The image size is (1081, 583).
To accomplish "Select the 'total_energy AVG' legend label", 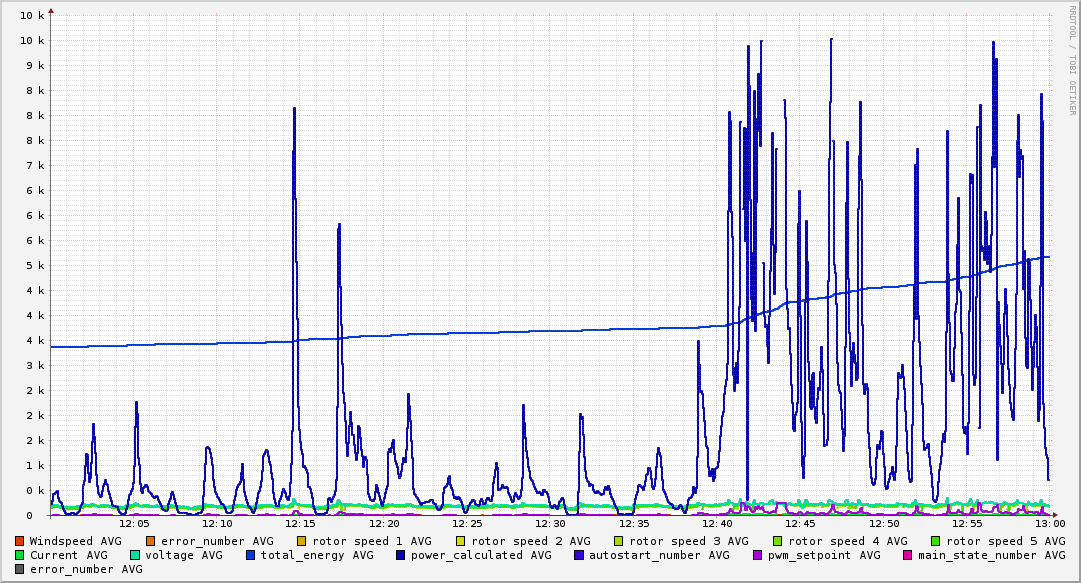I will (317, 555).
